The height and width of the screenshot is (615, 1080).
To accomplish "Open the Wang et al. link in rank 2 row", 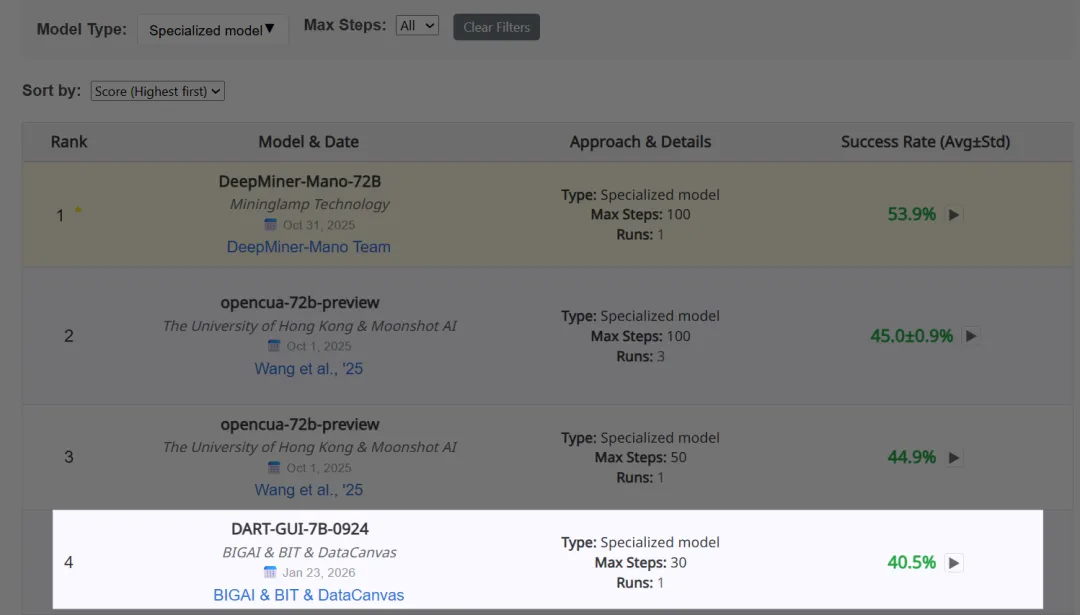I will click(308, 369).
